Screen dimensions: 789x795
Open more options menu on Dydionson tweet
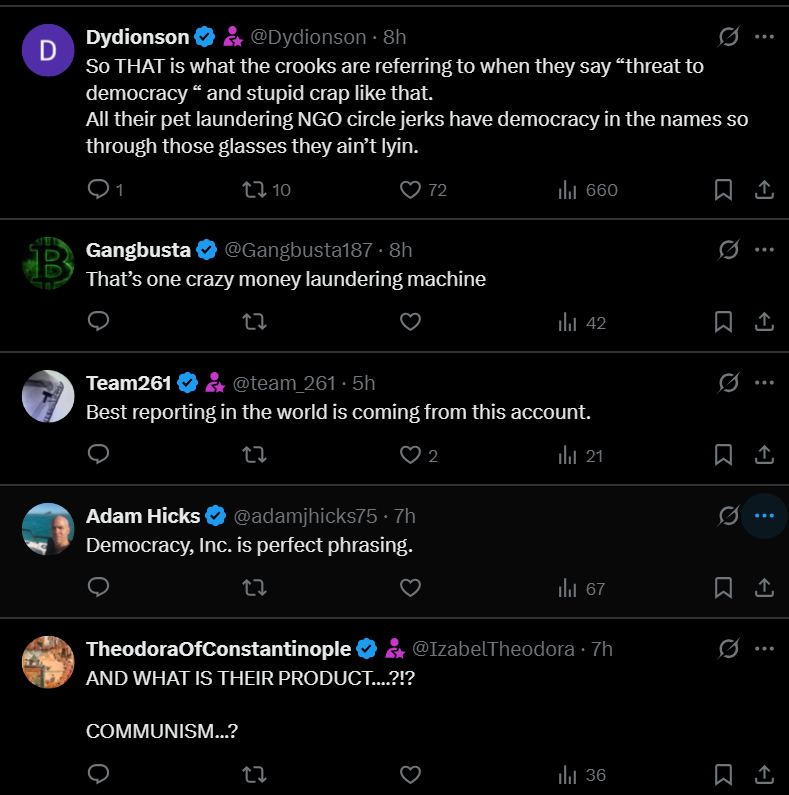pos(764,37)
